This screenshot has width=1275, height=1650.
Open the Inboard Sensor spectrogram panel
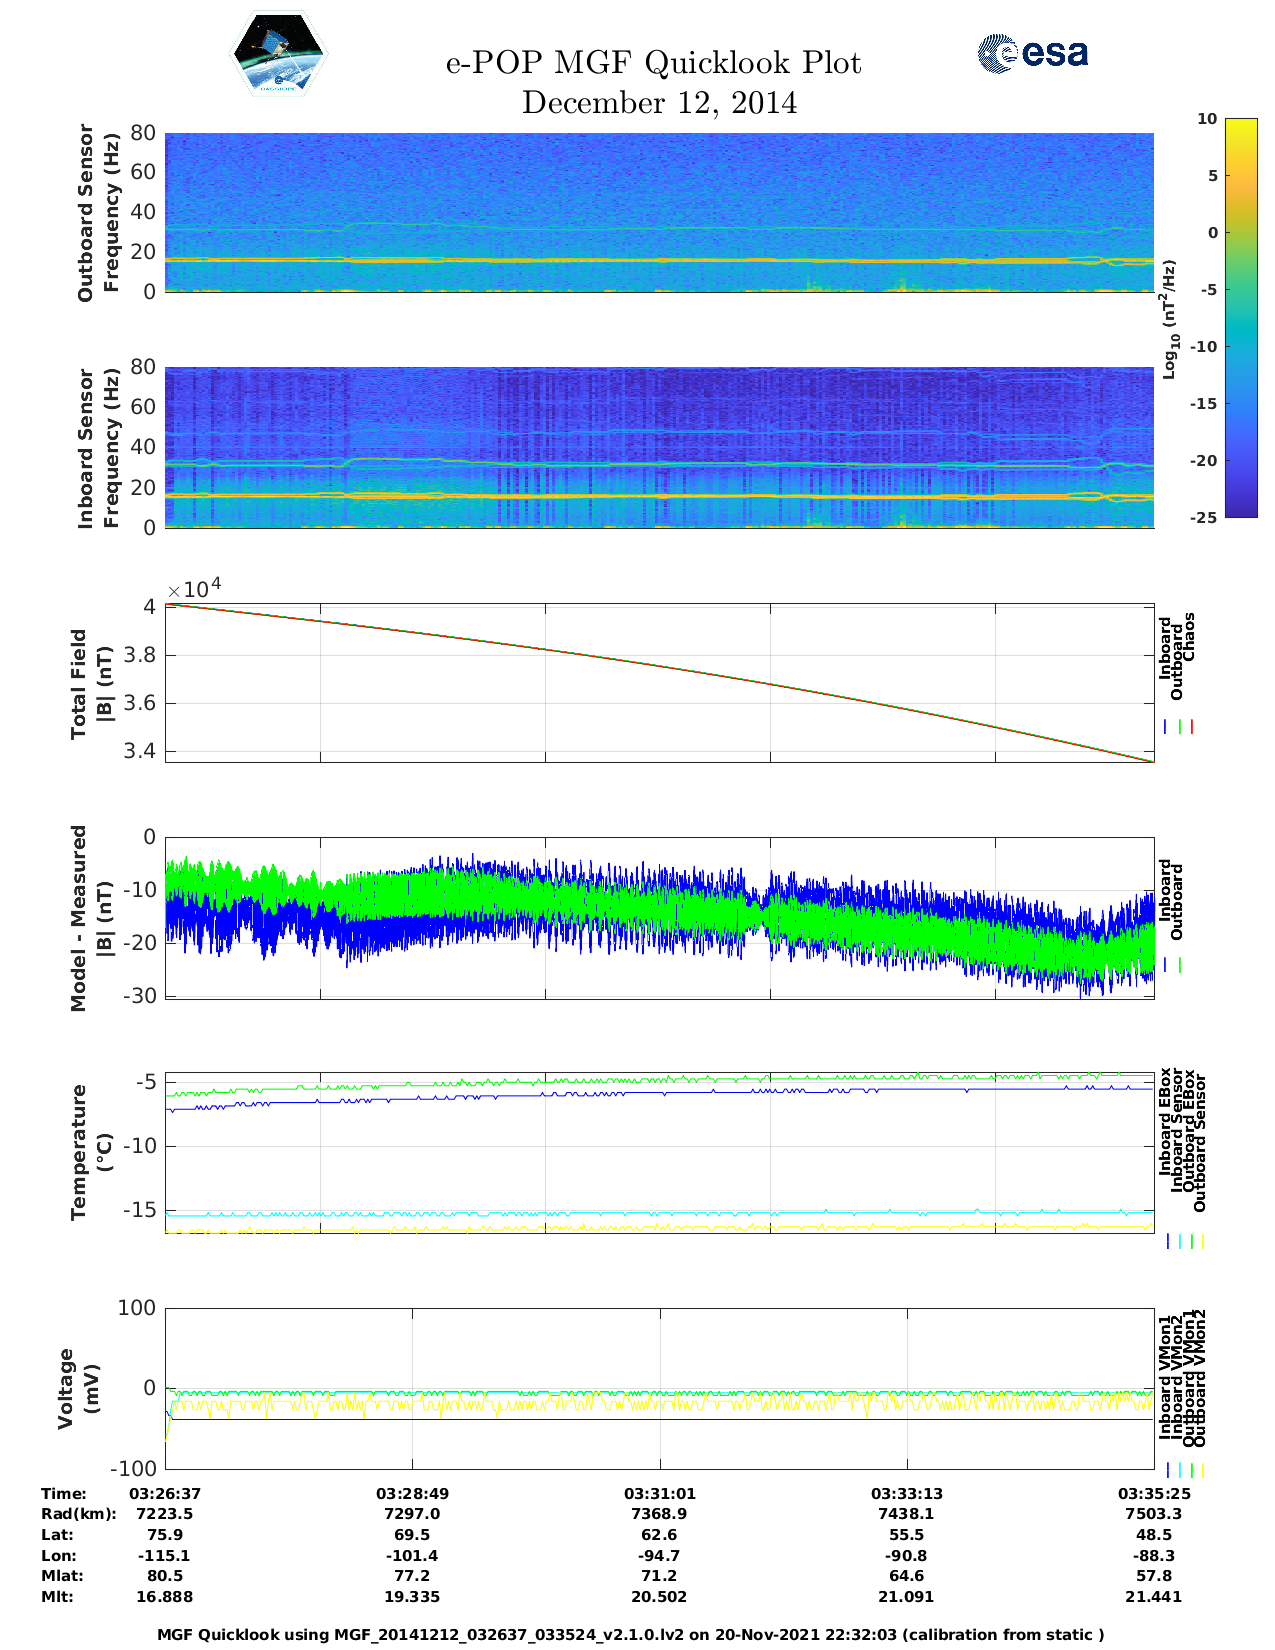659,447
